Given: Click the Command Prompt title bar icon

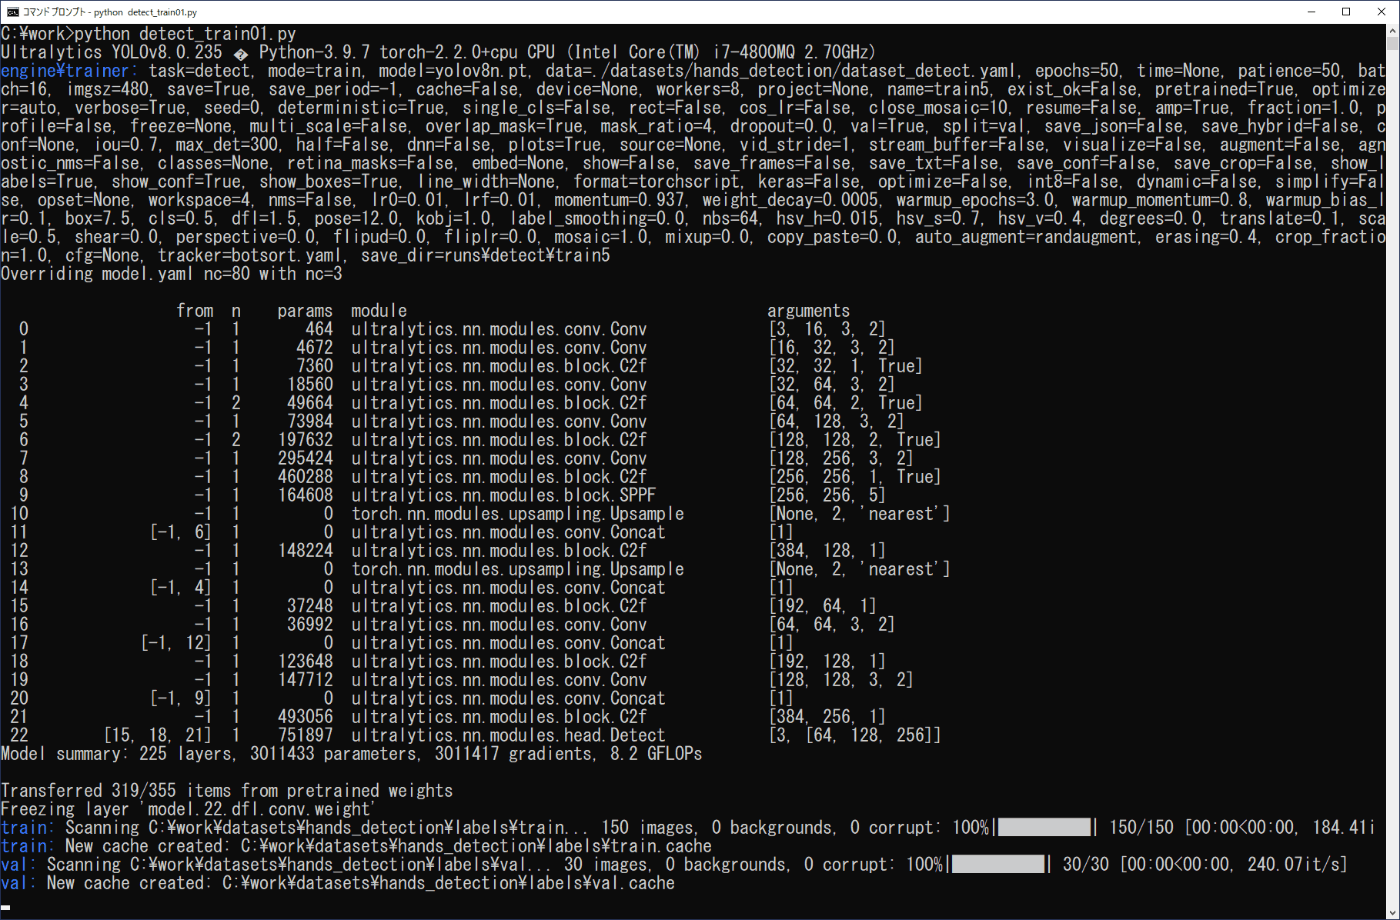Looking at the screenshot, I should point(12,11).
